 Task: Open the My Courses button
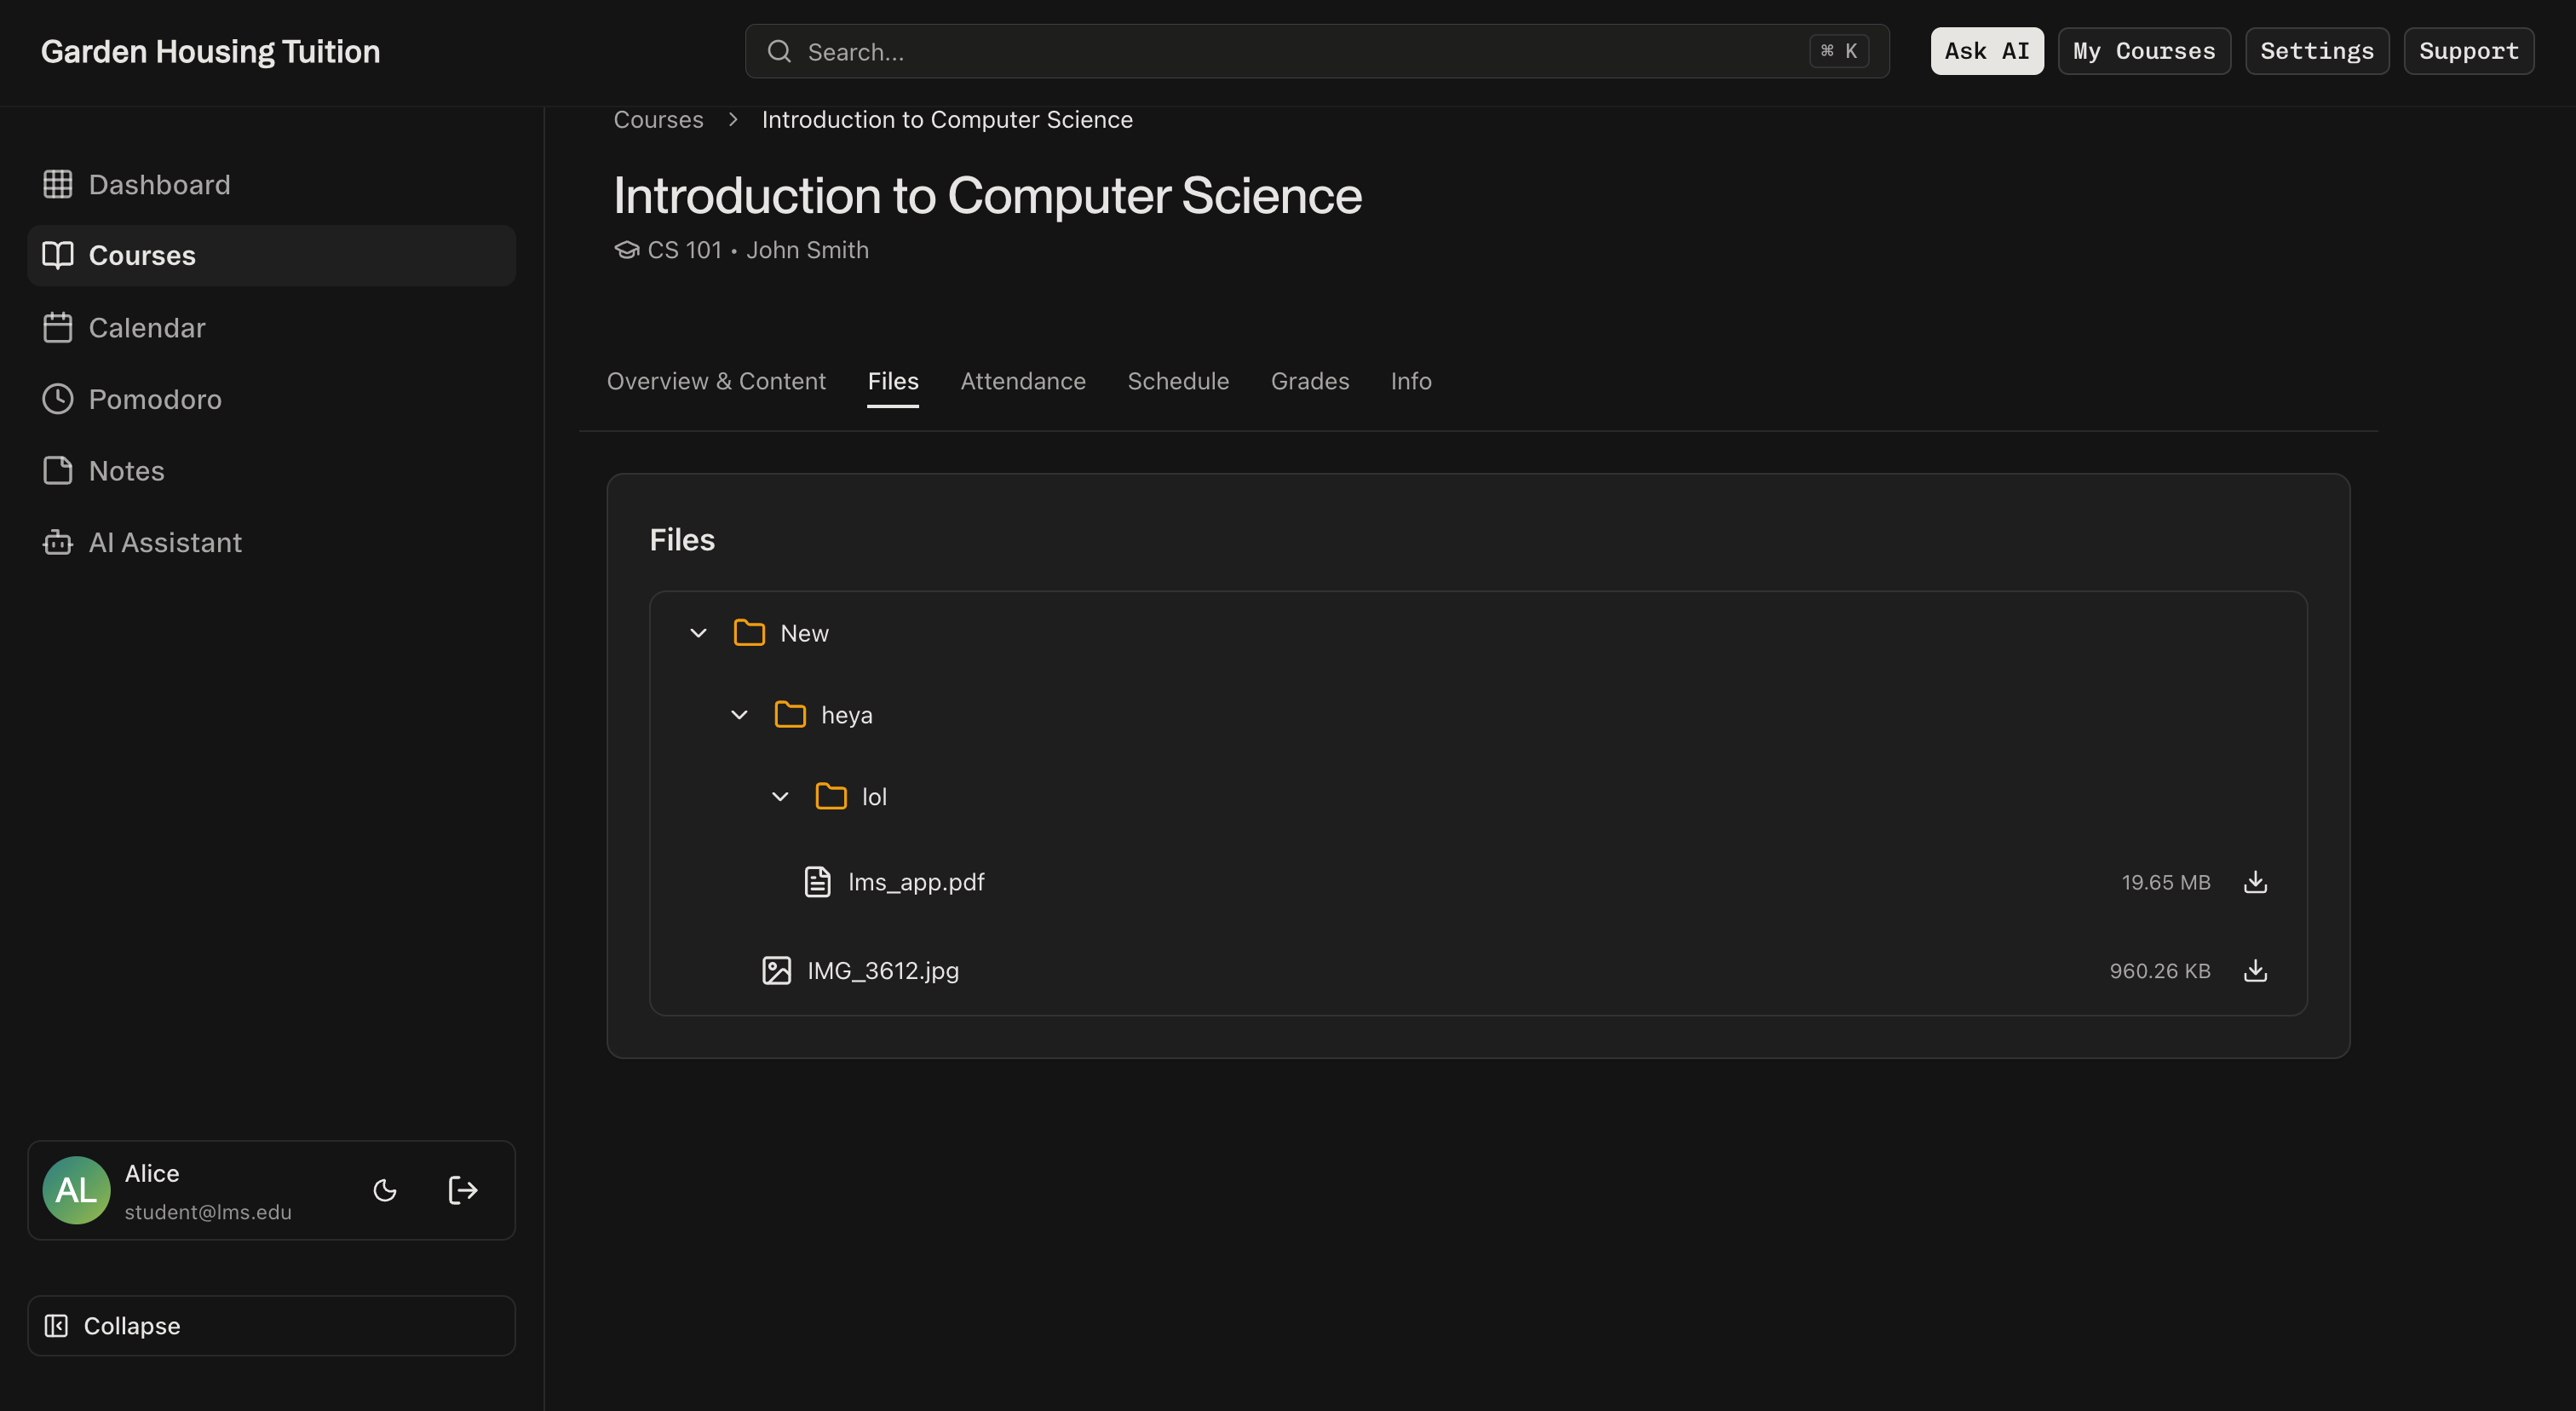tap(2143, 51)
